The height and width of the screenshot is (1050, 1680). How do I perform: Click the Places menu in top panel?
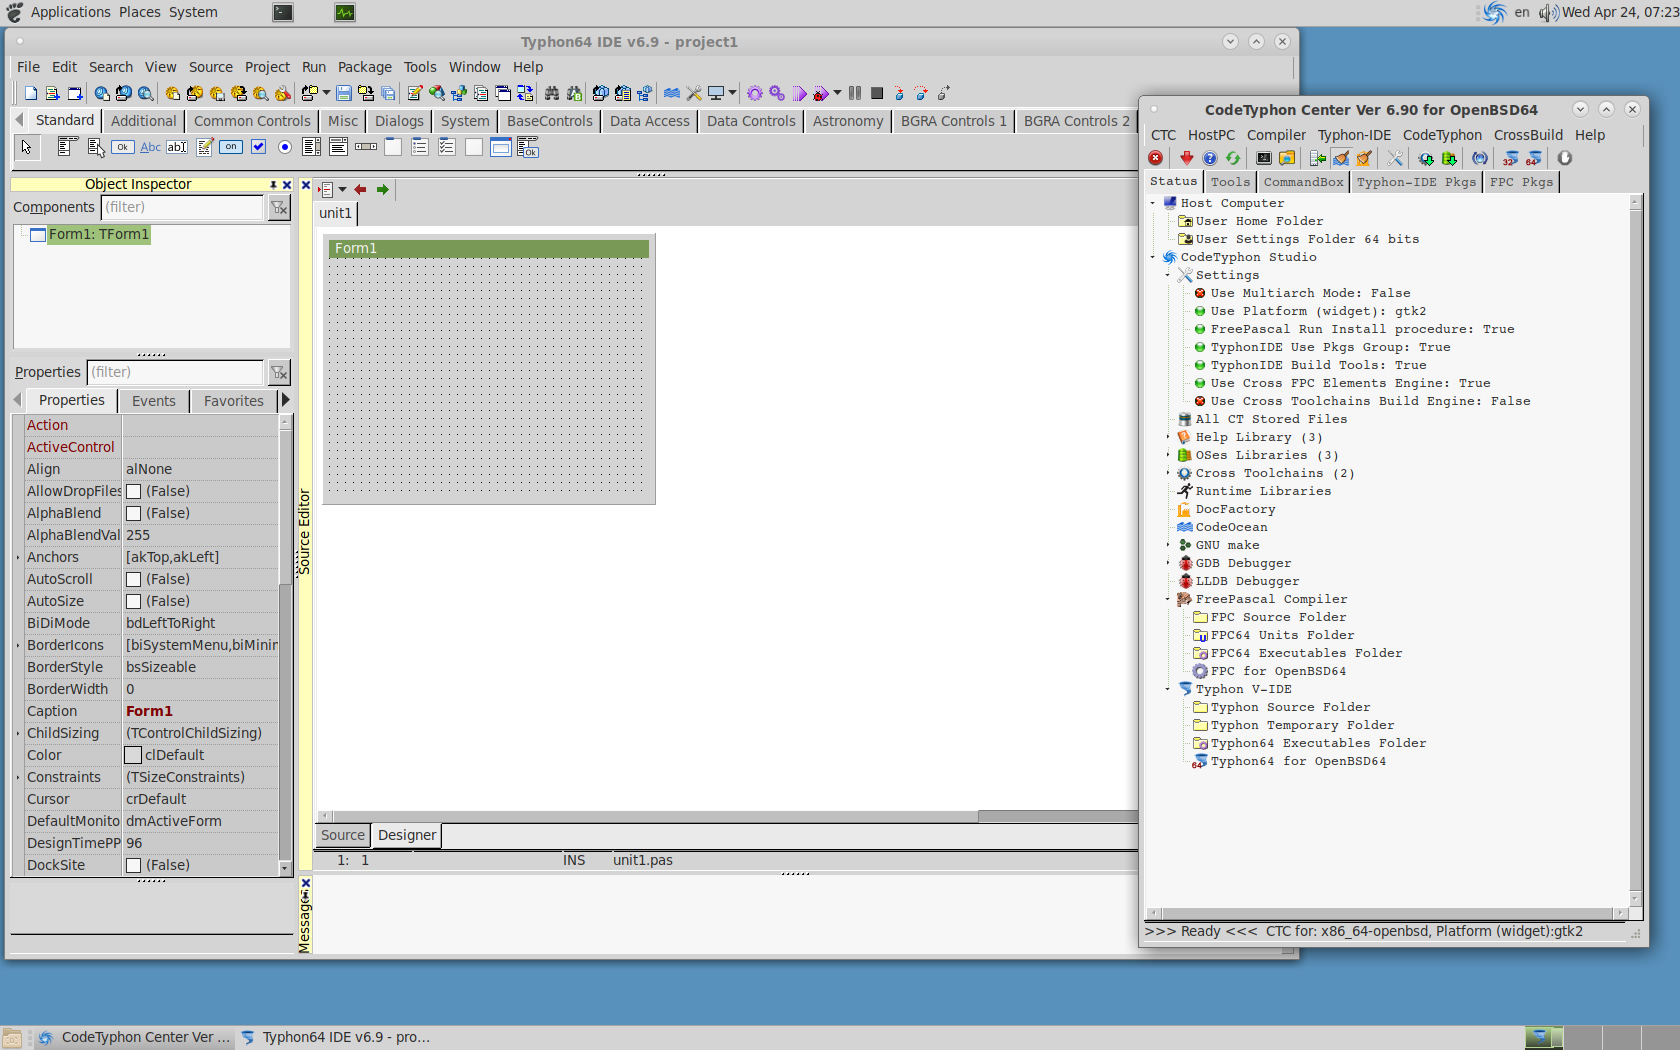(x=140, y=12)
